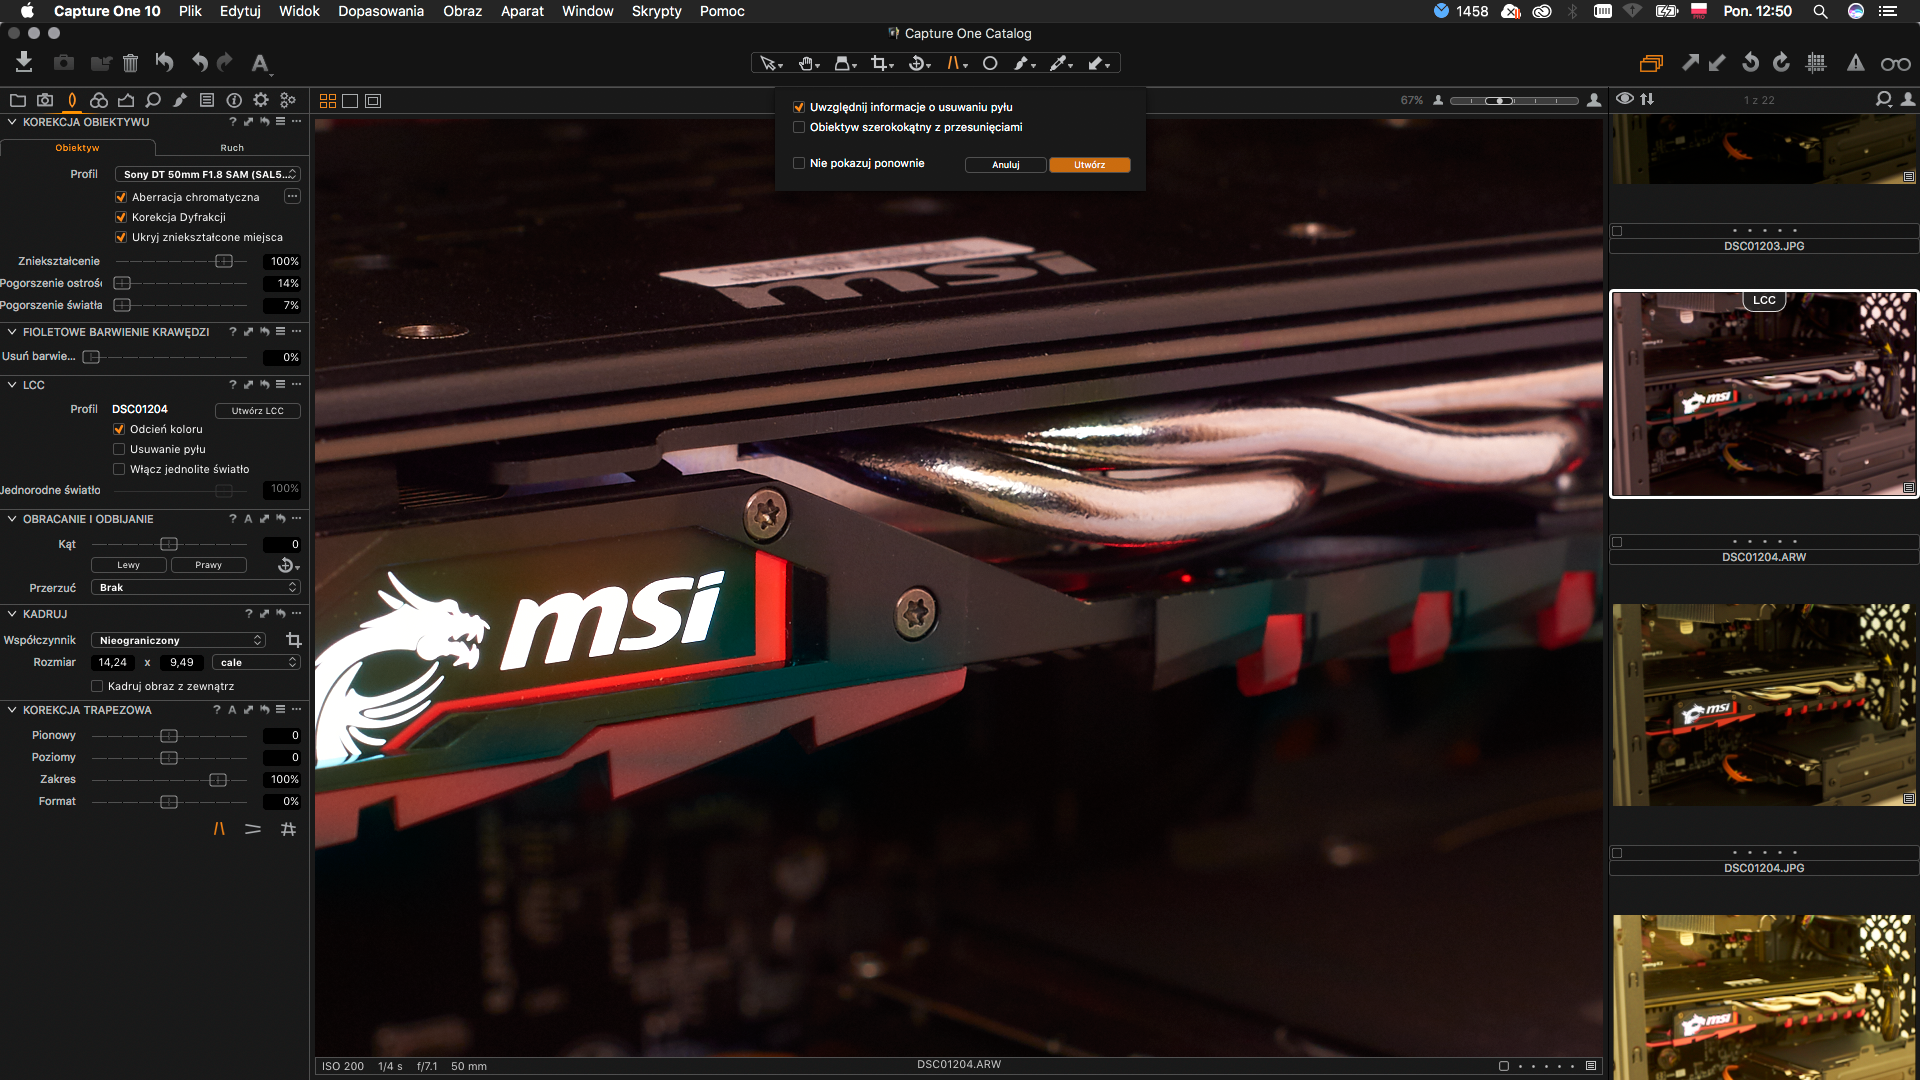The width and height of the screenshot is (1920, 1080).
Task: Open the Lens tool tab icon
Action: 72,100
